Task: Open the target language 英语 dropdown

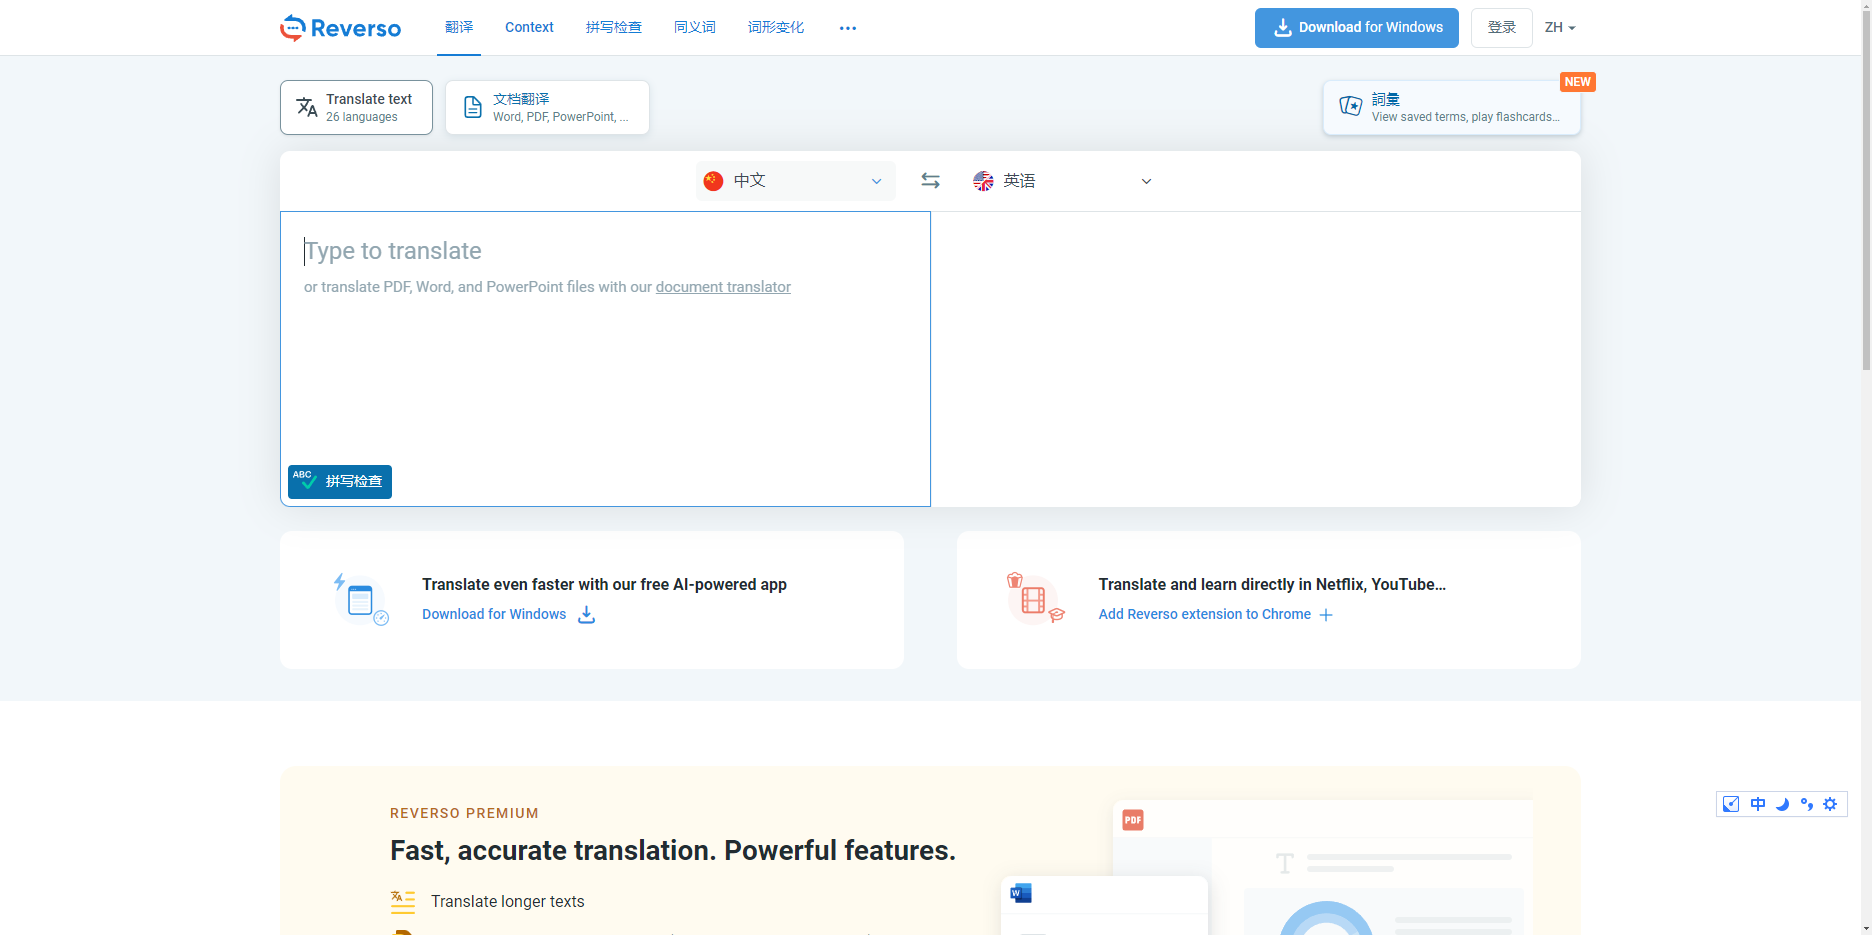Action: (1063, 181)
